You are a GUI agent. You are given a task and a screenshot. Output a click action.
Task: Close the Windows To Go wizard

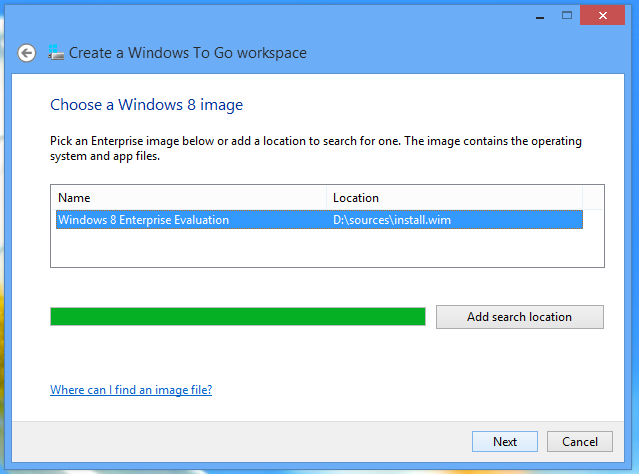(x=602, y=15)
